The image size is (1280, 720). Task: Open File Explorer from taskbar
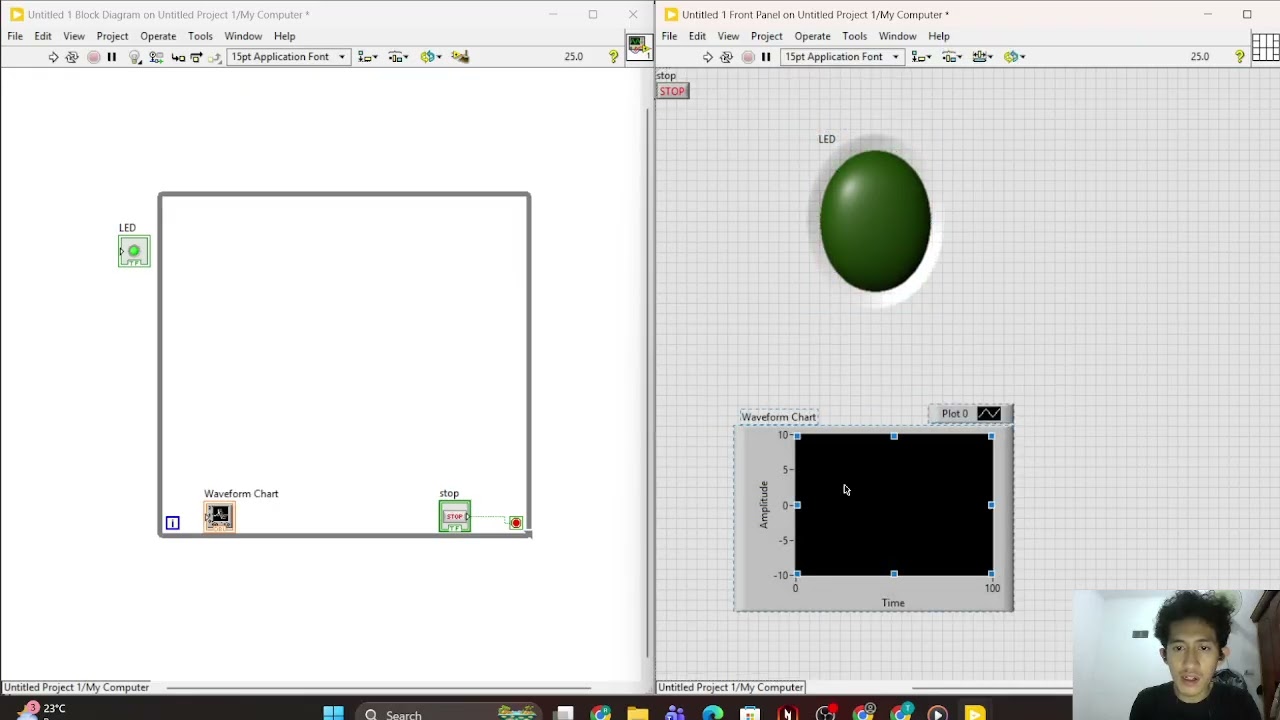point(638,714)
